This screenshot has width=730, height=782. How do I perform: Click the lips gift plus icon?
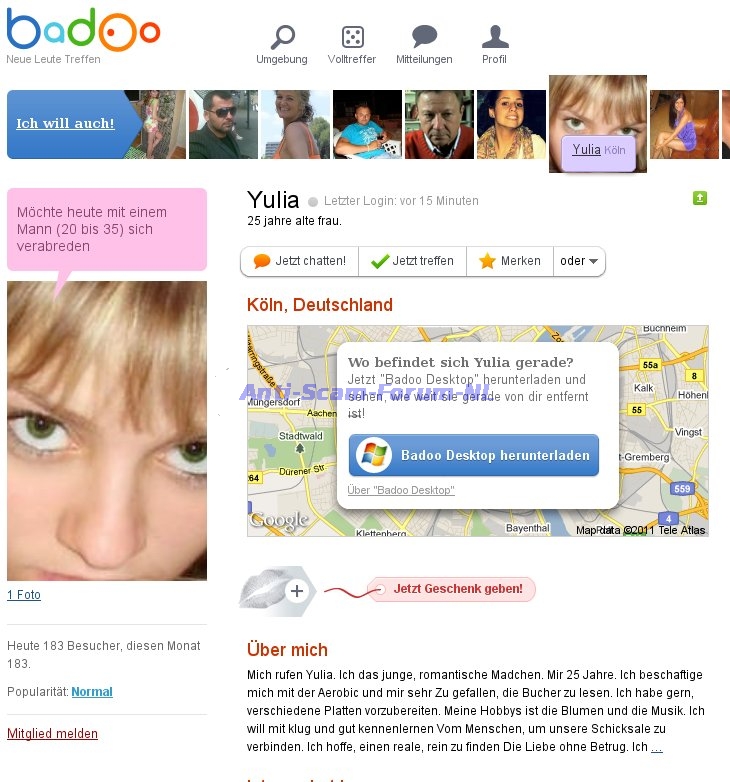pos(297,591)
